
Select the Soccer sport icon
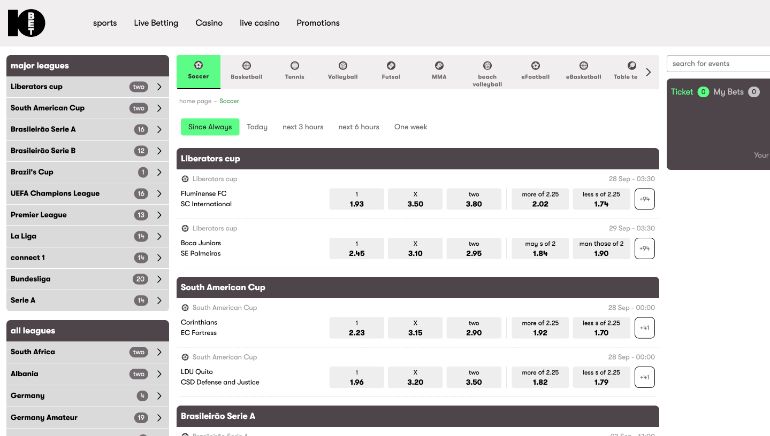point(198,71)
